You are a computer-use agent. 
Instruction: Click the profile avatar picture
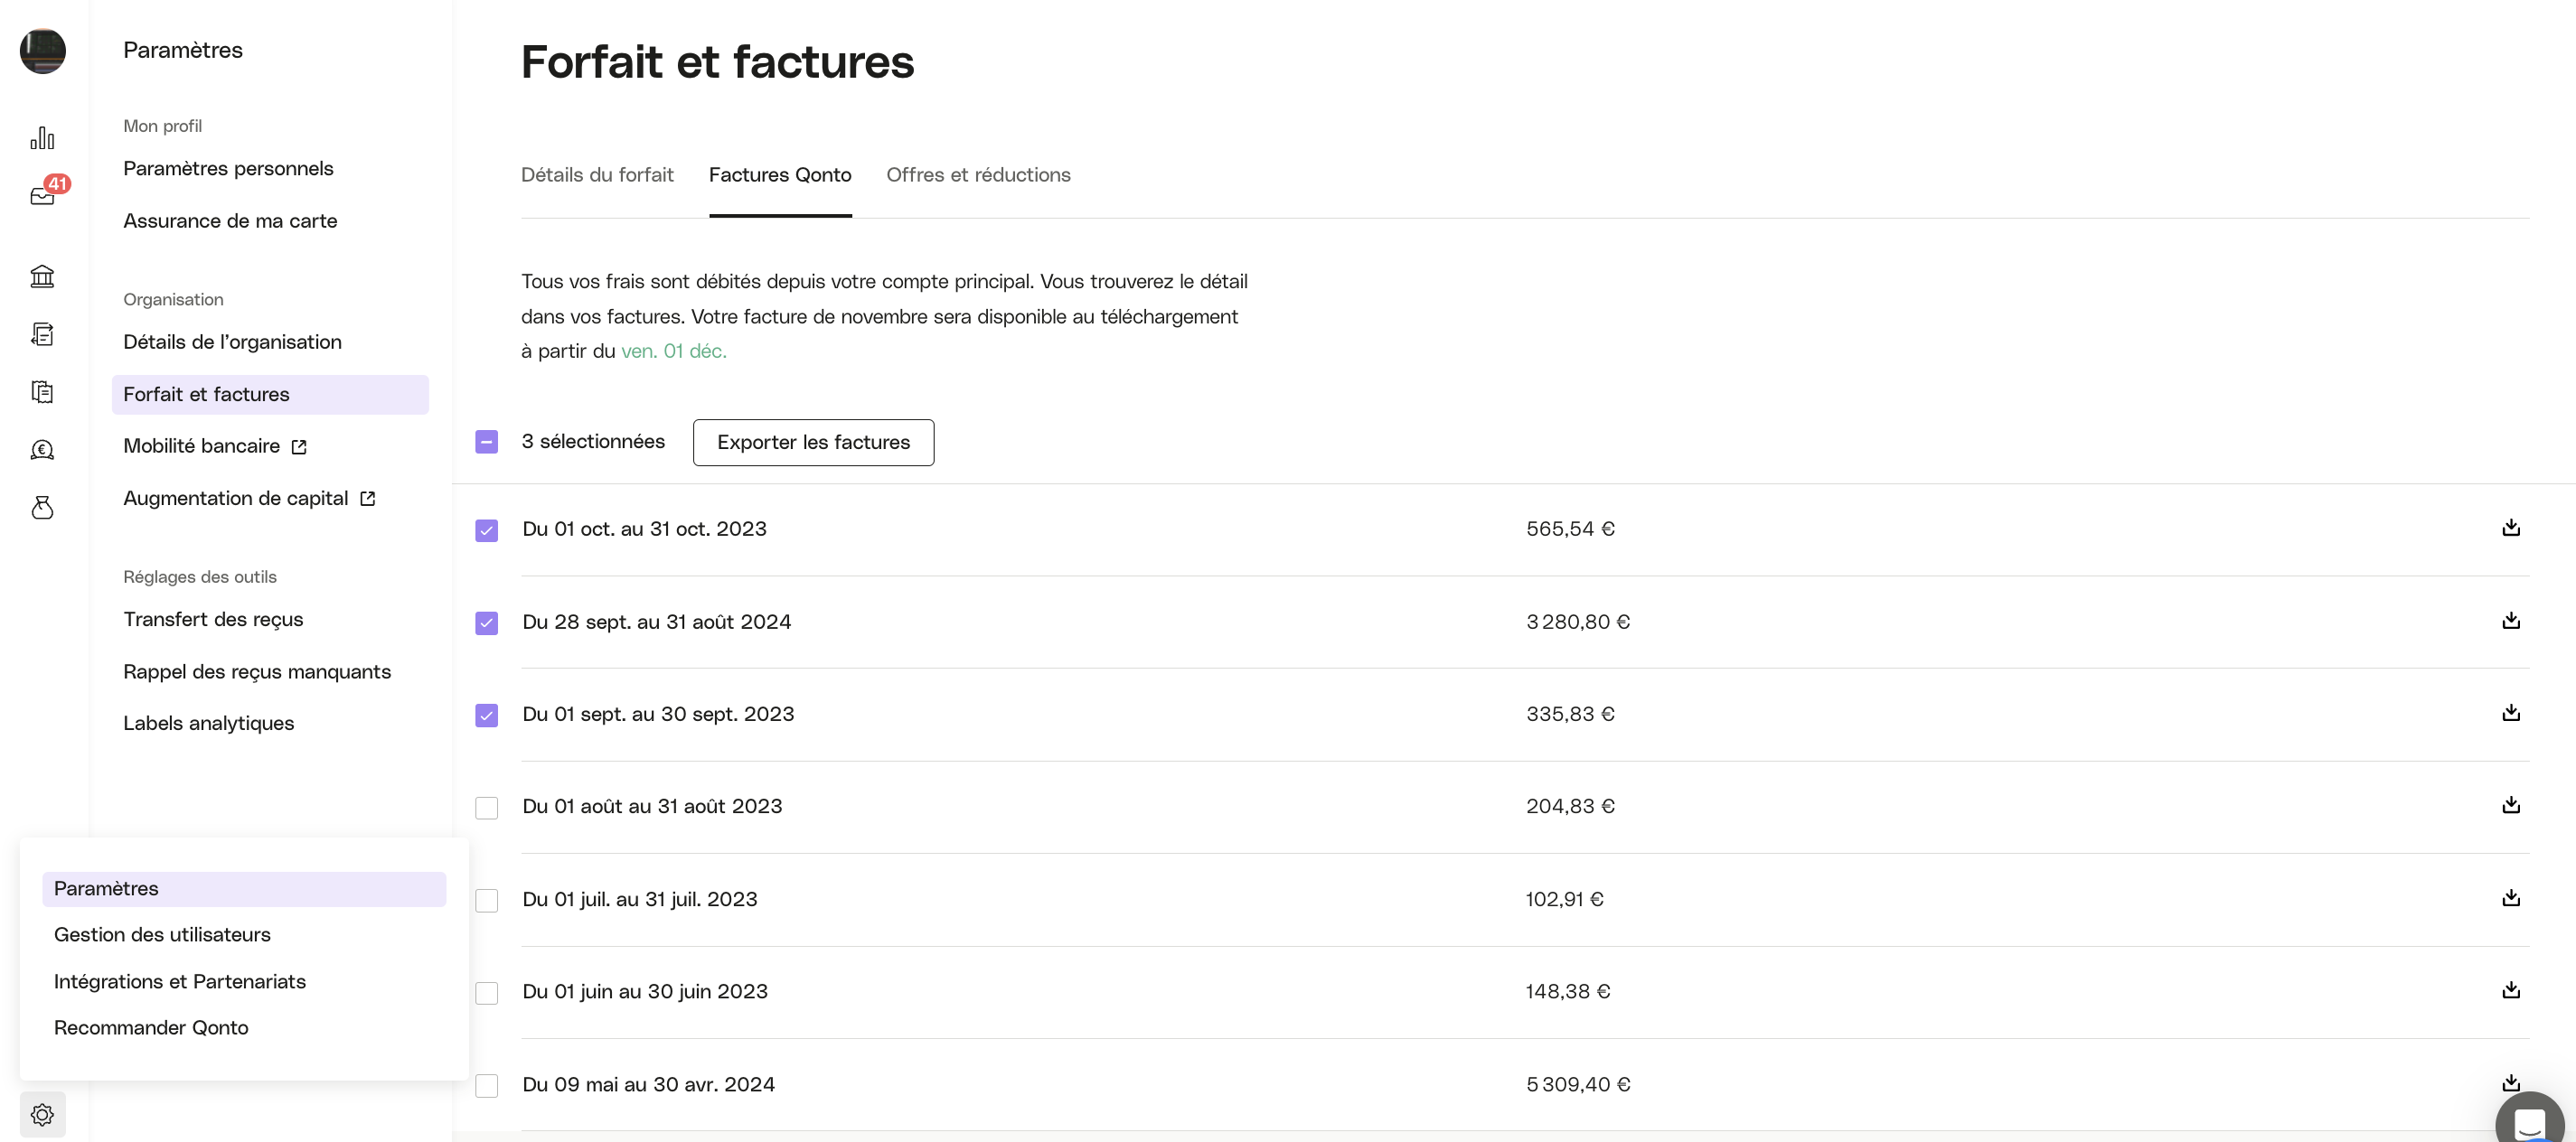coord(43,51)
